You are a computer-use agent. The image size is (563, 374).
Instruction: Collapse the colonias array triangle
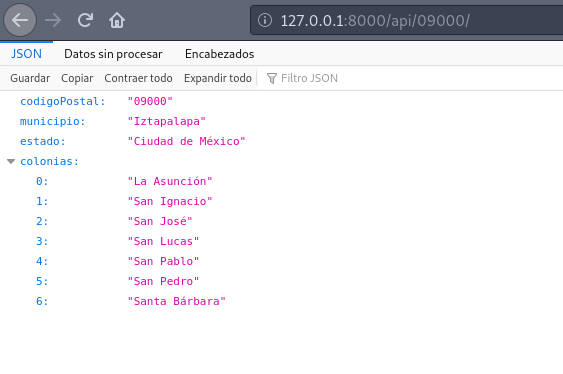coord(11,162)
